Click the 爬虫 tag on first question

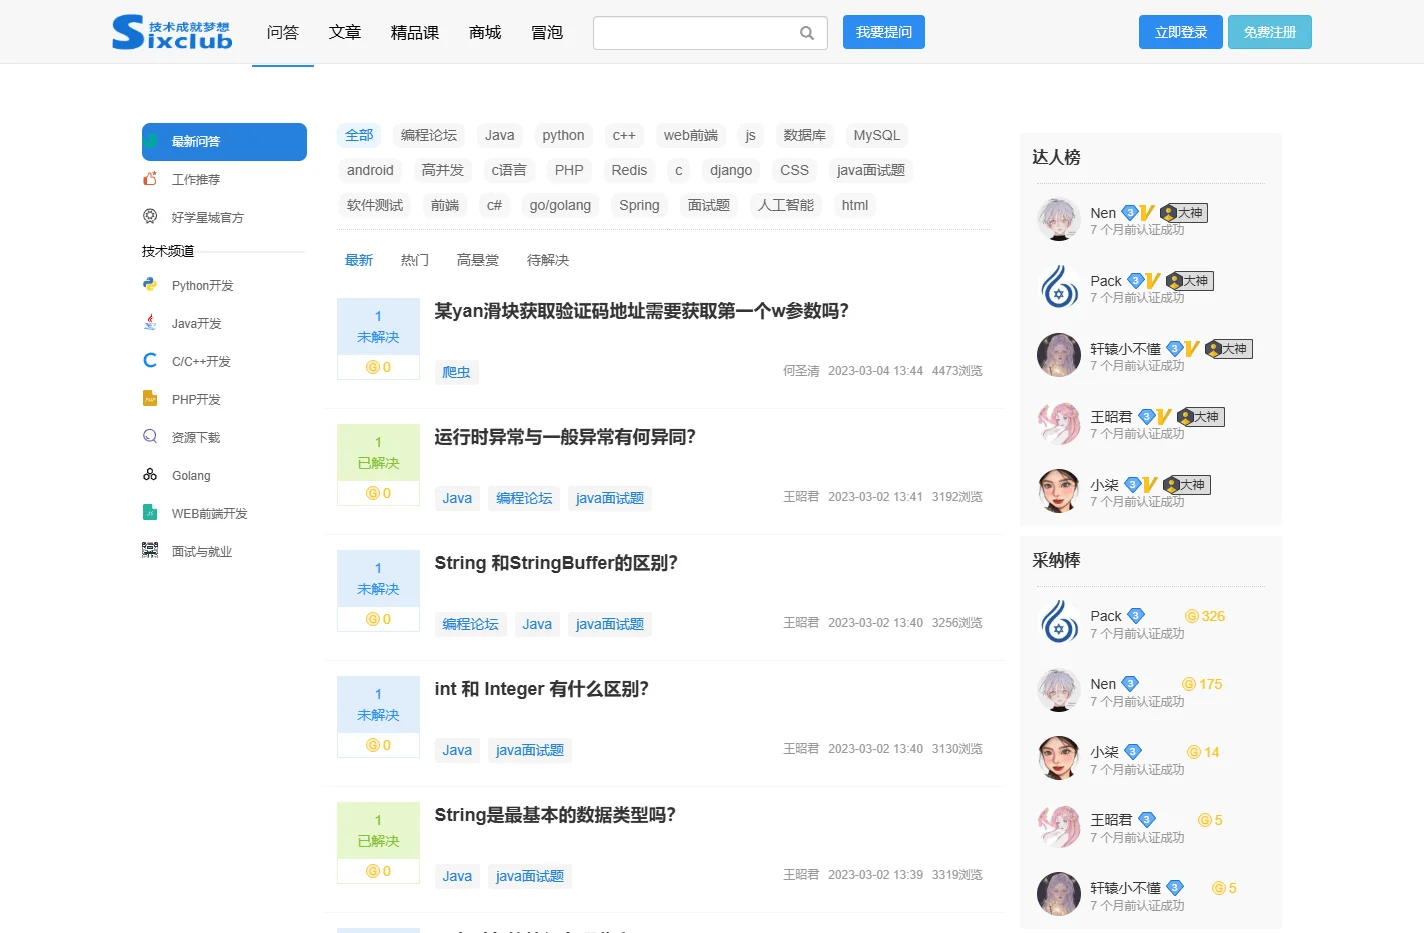pyautogui.click(x=457, y=372)
